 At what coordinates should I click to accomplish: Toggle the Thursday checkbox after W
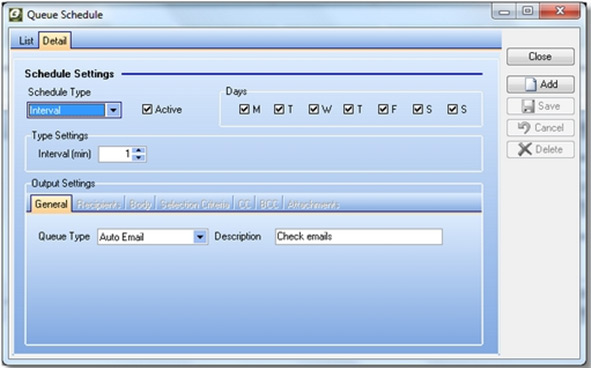[x=348, y=109]
